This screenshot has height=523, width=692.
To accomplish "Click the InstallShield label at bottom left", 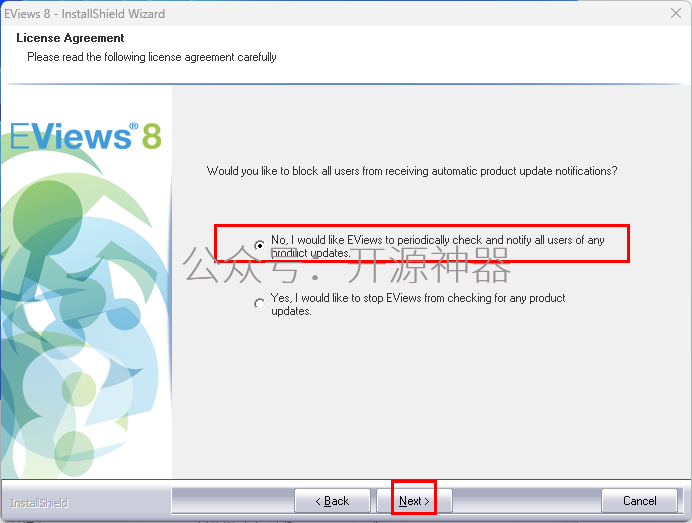I will coord(39,503).
